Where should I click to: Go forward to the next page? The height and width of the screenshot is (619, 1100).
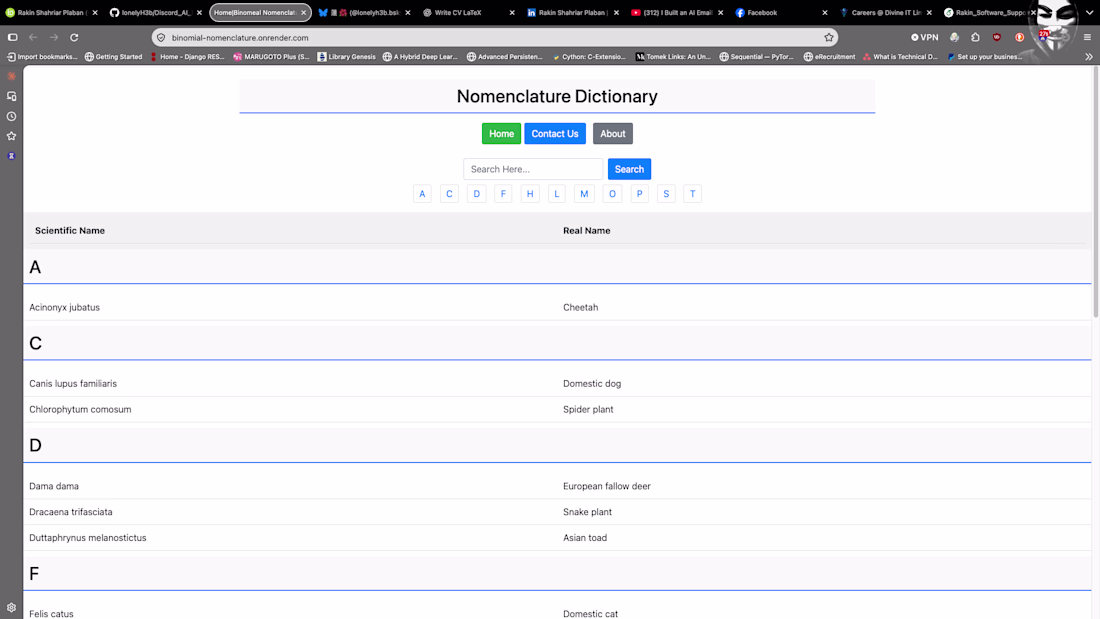pos(54,37)
